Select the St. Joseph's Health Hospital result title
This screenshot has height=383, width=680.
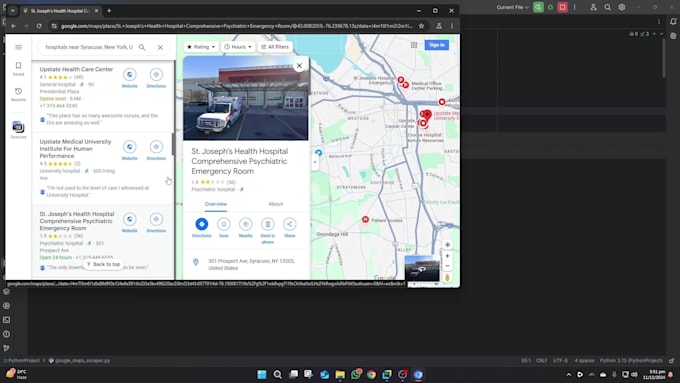click(77, 221)
